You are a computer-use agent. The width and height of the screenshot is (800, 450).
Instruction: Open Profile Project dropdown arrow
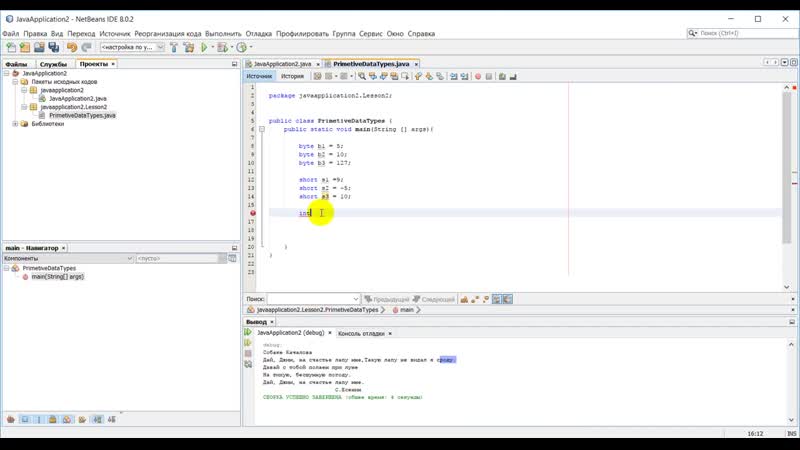pos(251,47)
